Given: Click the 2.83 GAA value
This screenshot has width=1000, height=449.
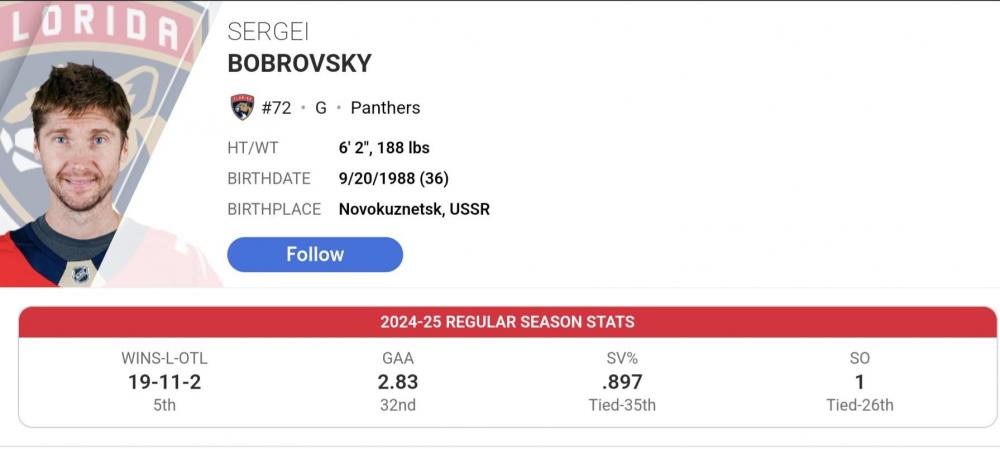Looking at the screenshot, I should 397,382.
